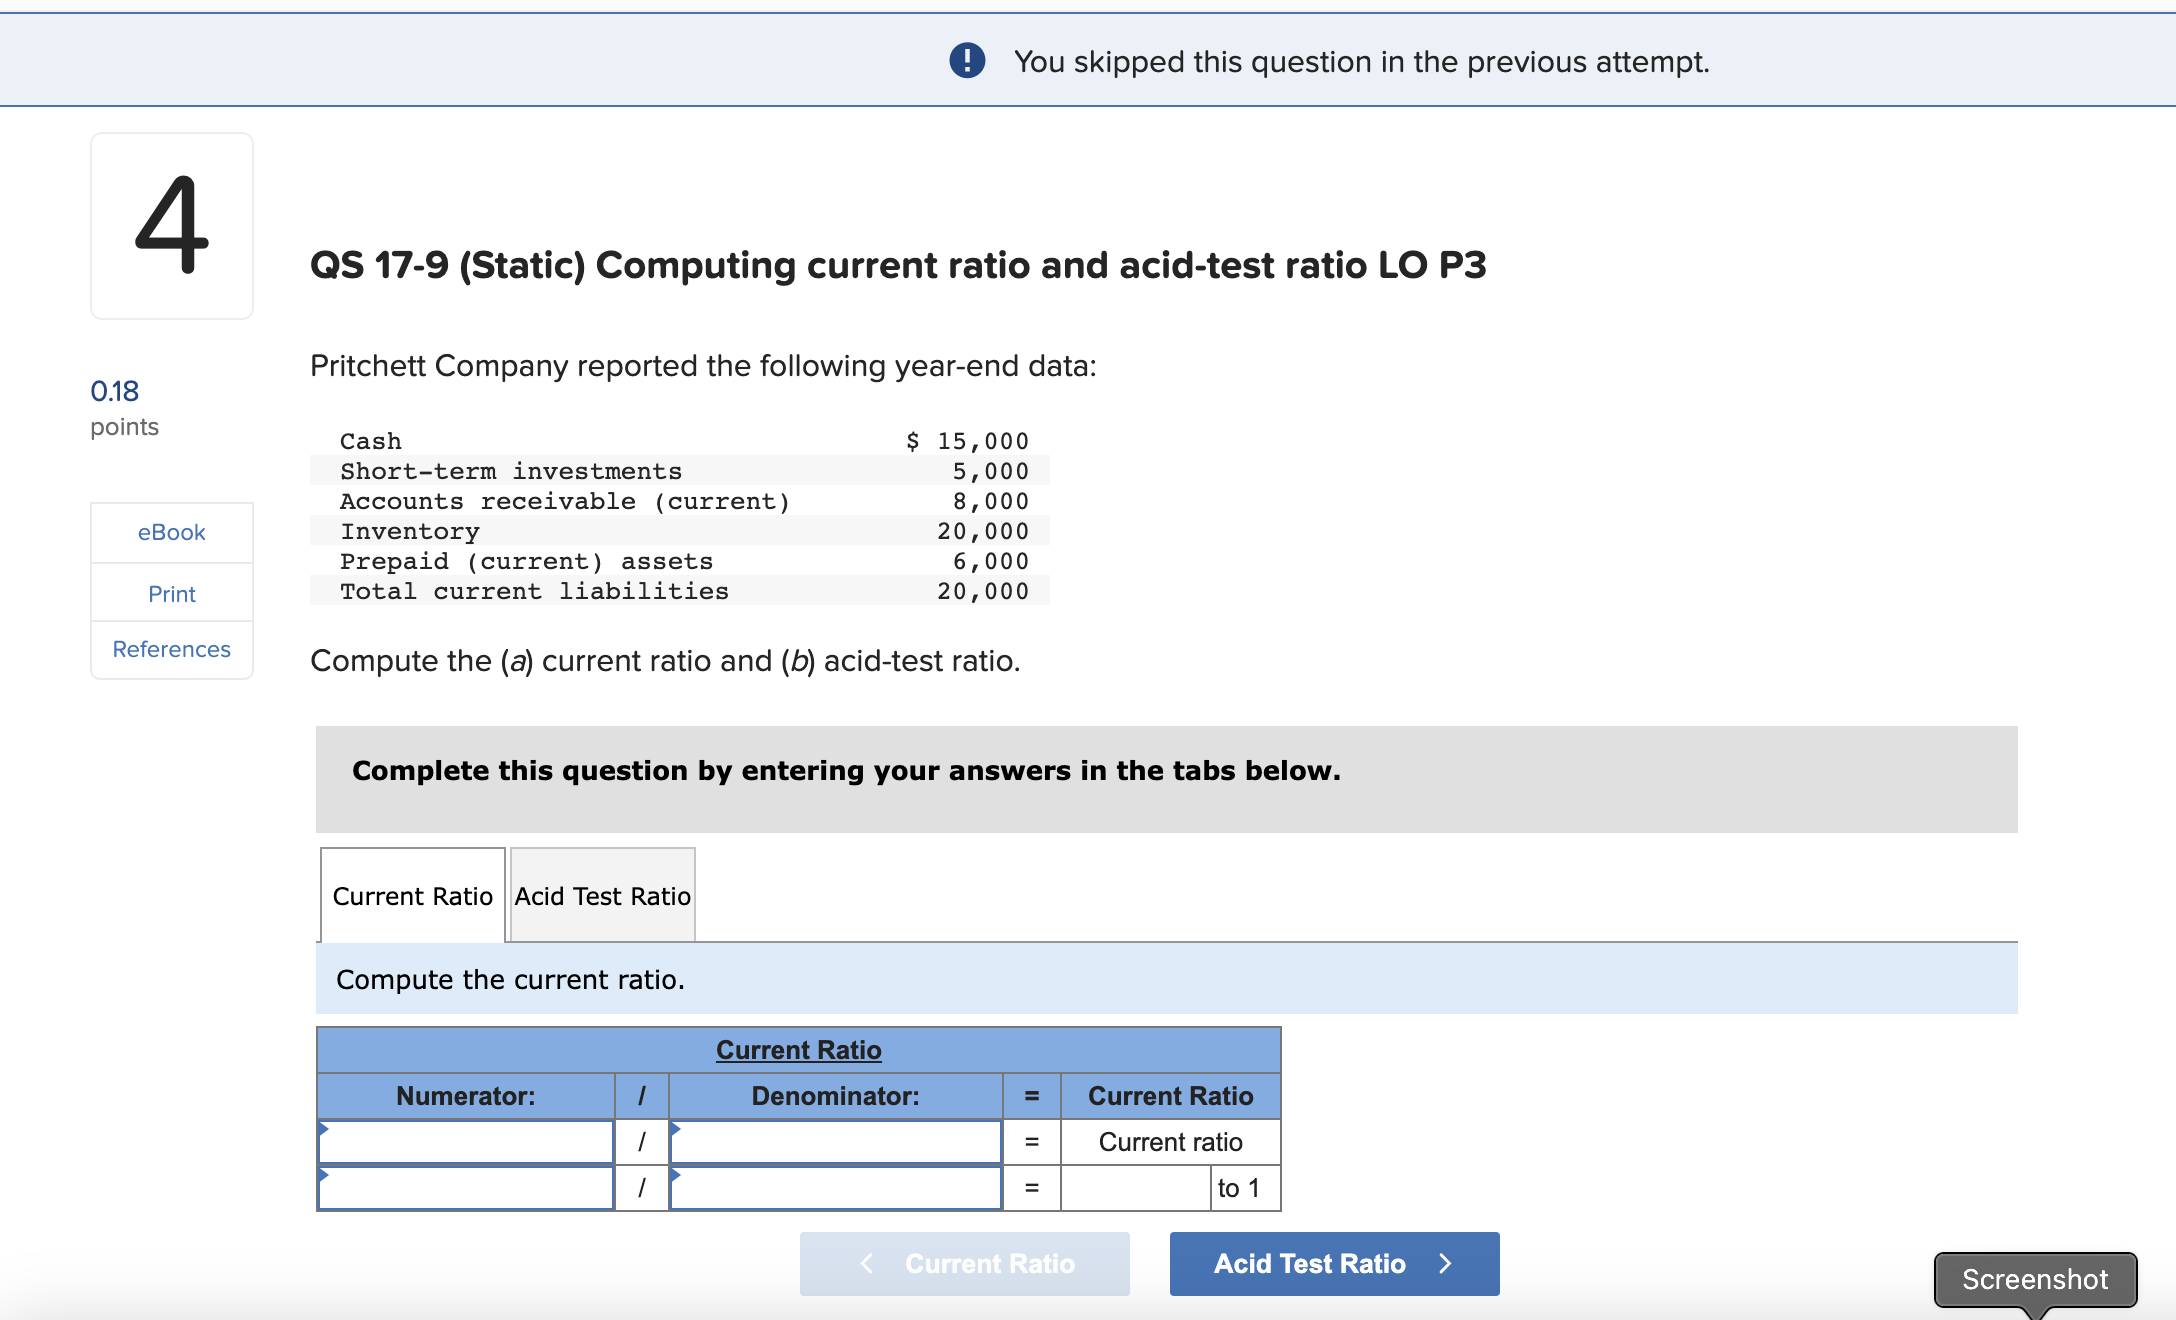
Task: Switch to the Acid Test Ratio tab
Action: [x=601, y=895]
